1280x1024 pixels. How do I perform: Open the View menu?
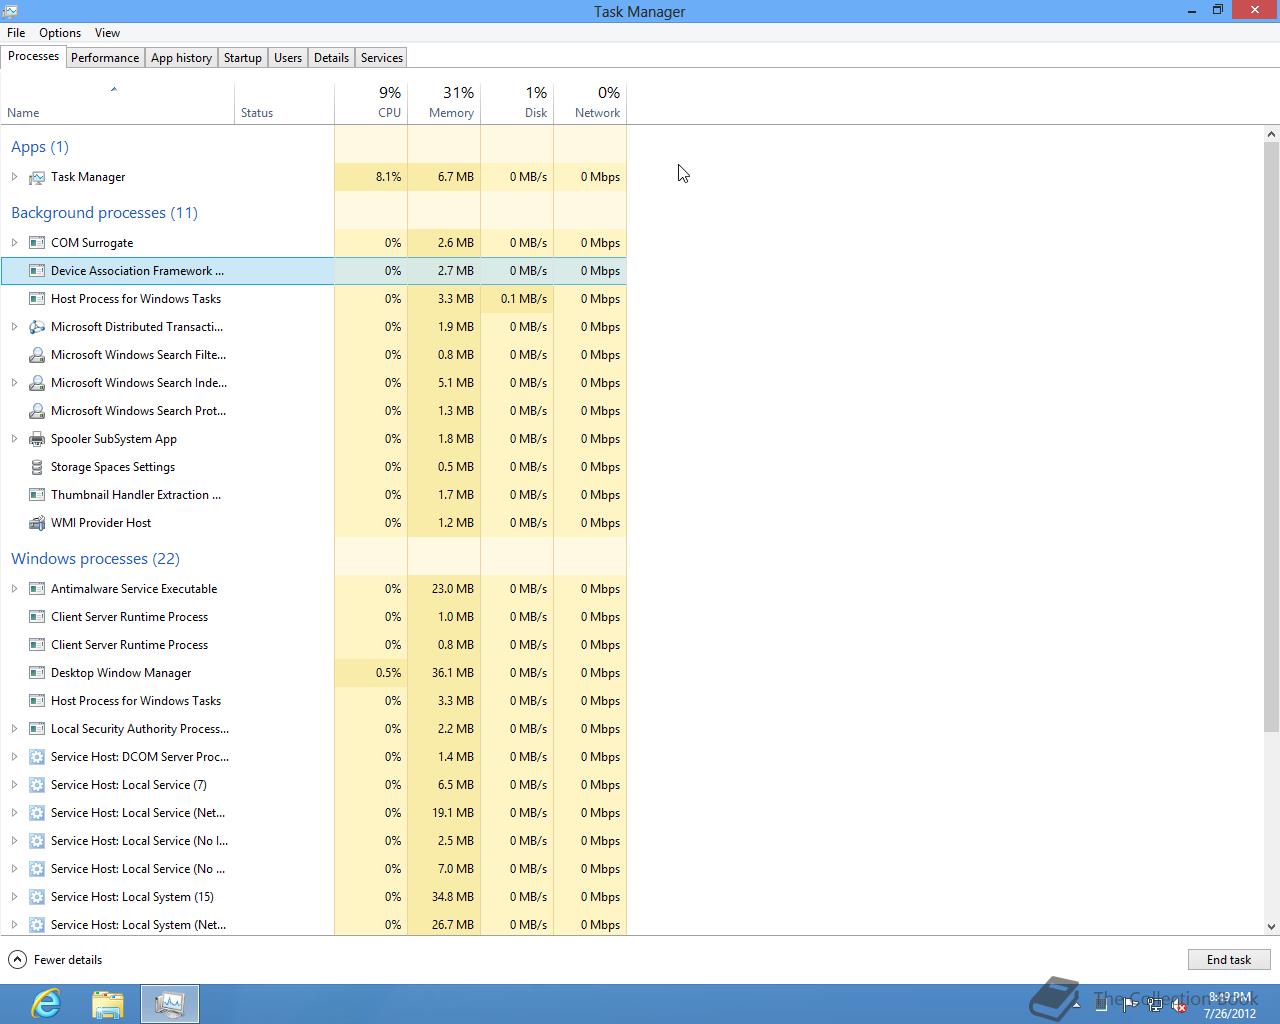tap(107, 33)
